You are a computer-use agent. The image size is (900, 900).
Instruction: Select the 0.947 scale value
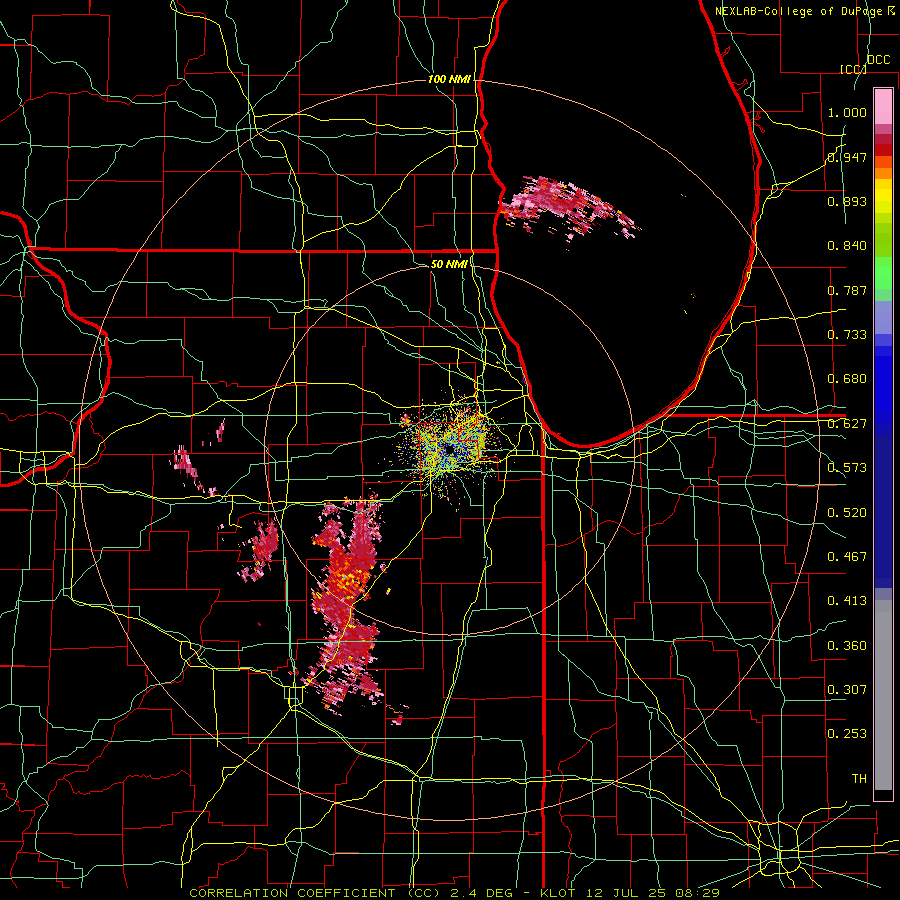847,157
